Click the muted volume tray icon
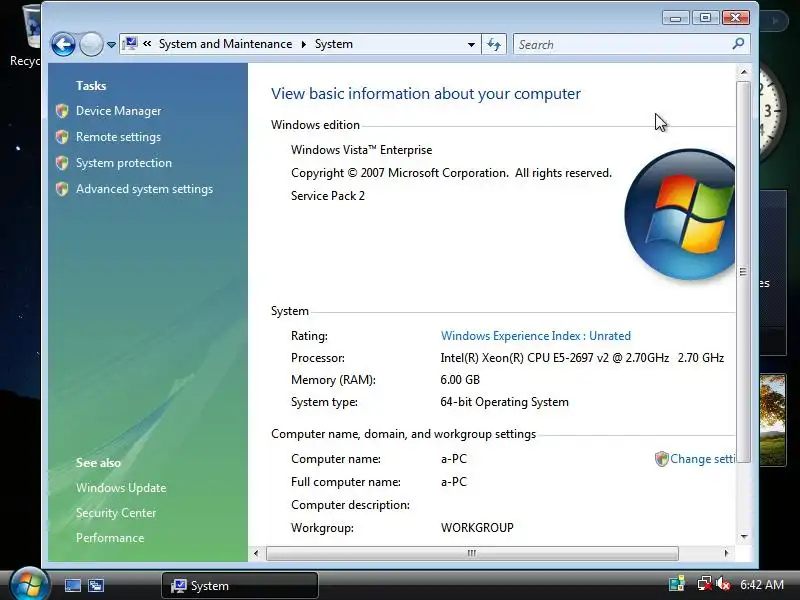This screenshot has width=800, height=600. (723, 584)
